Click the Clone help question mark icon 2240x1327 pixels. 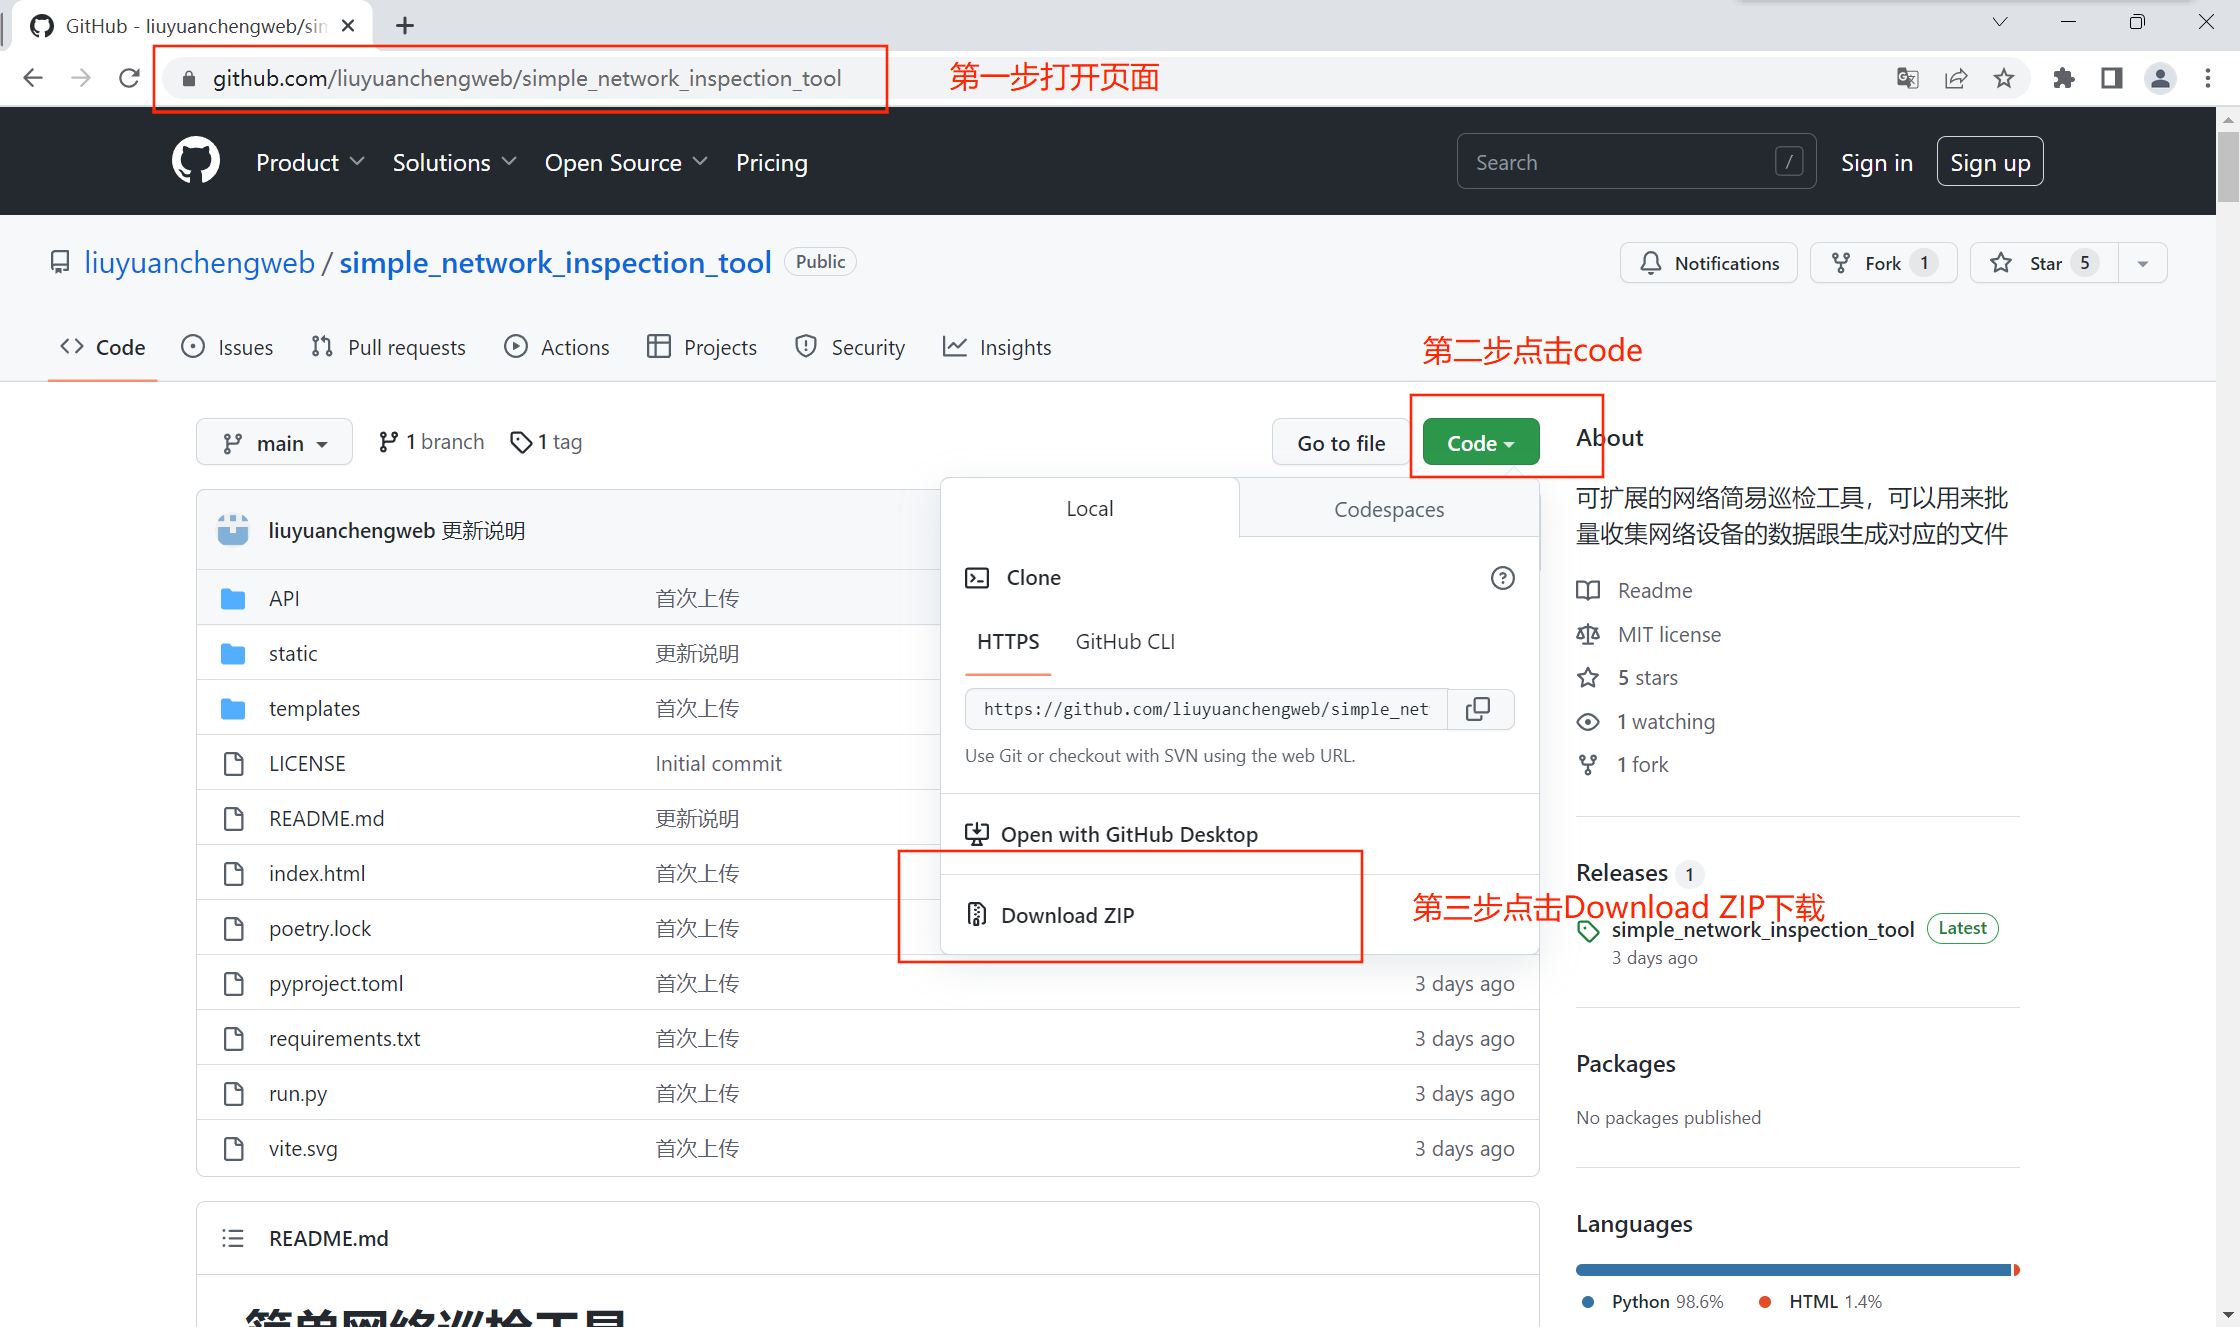coord(1502,578)
